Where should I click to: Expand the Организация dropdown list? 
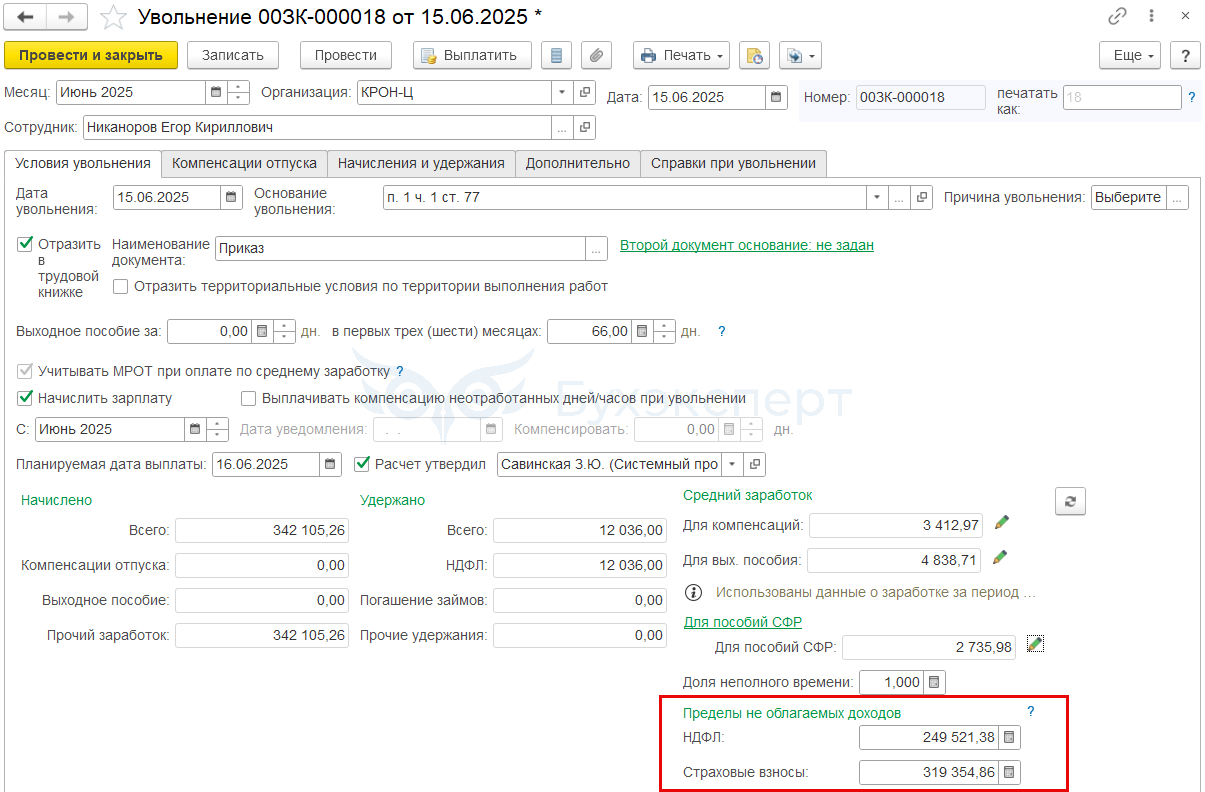(x=562, y=93)
